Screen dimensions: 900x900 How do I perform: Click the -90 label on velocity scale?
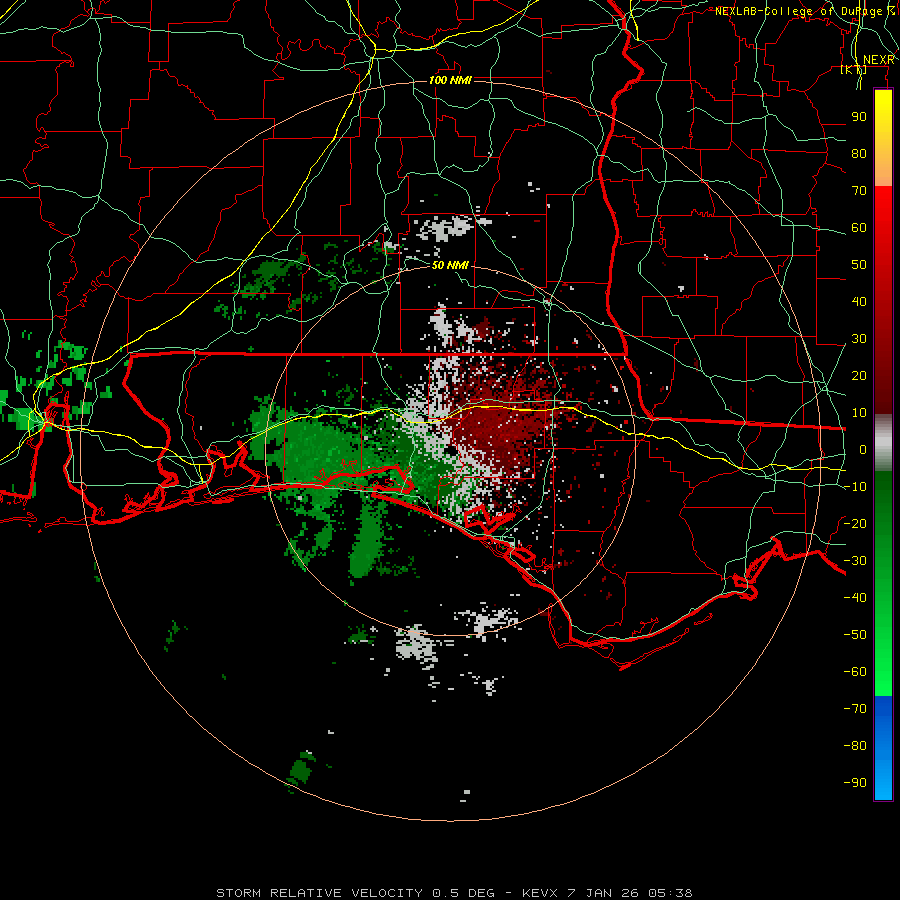[x=855, y=783]
